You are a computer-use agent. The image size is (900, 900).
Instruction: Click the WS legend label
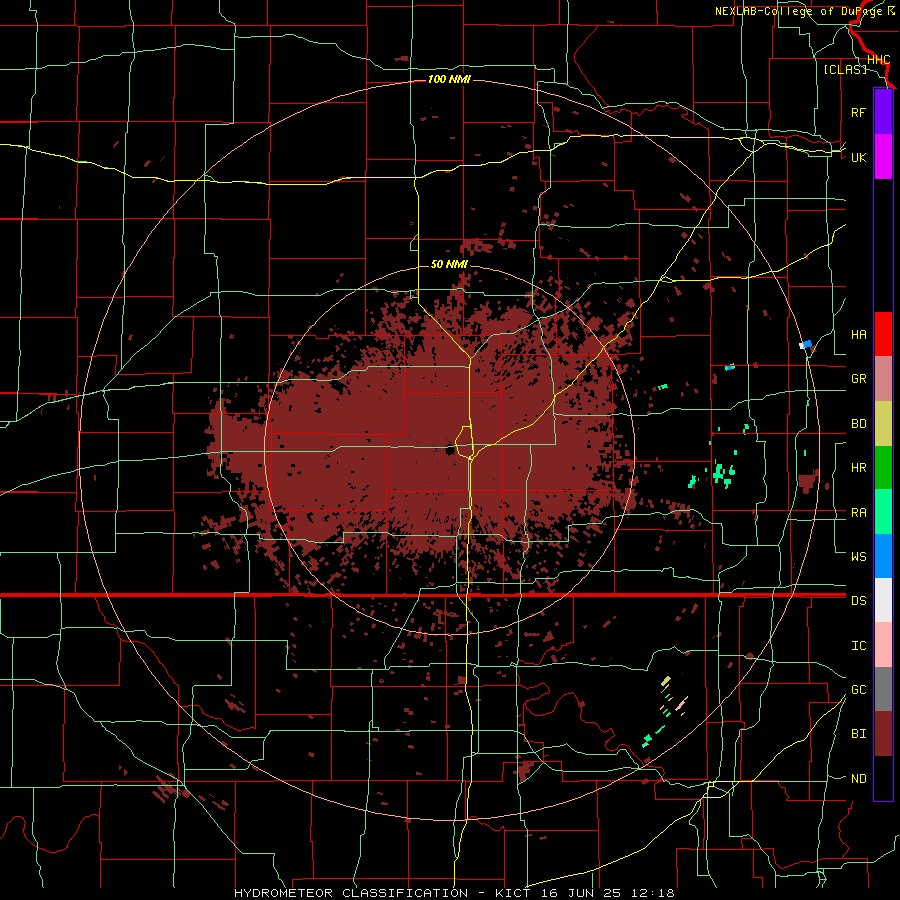coord(858,557)
